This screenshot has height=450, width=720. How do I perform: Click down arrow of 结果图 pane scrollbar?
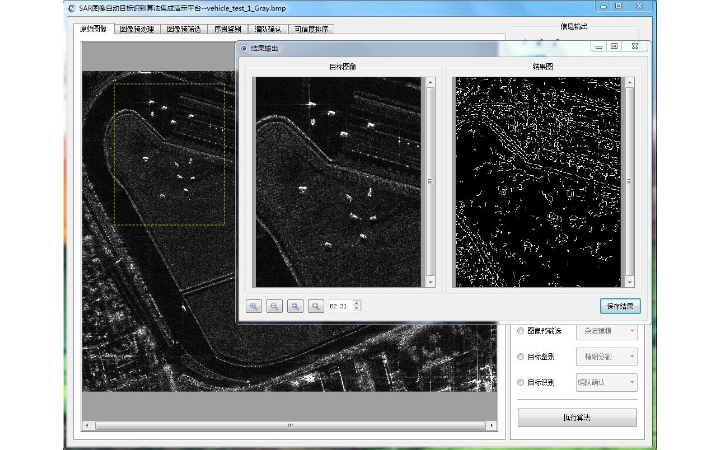630,282
